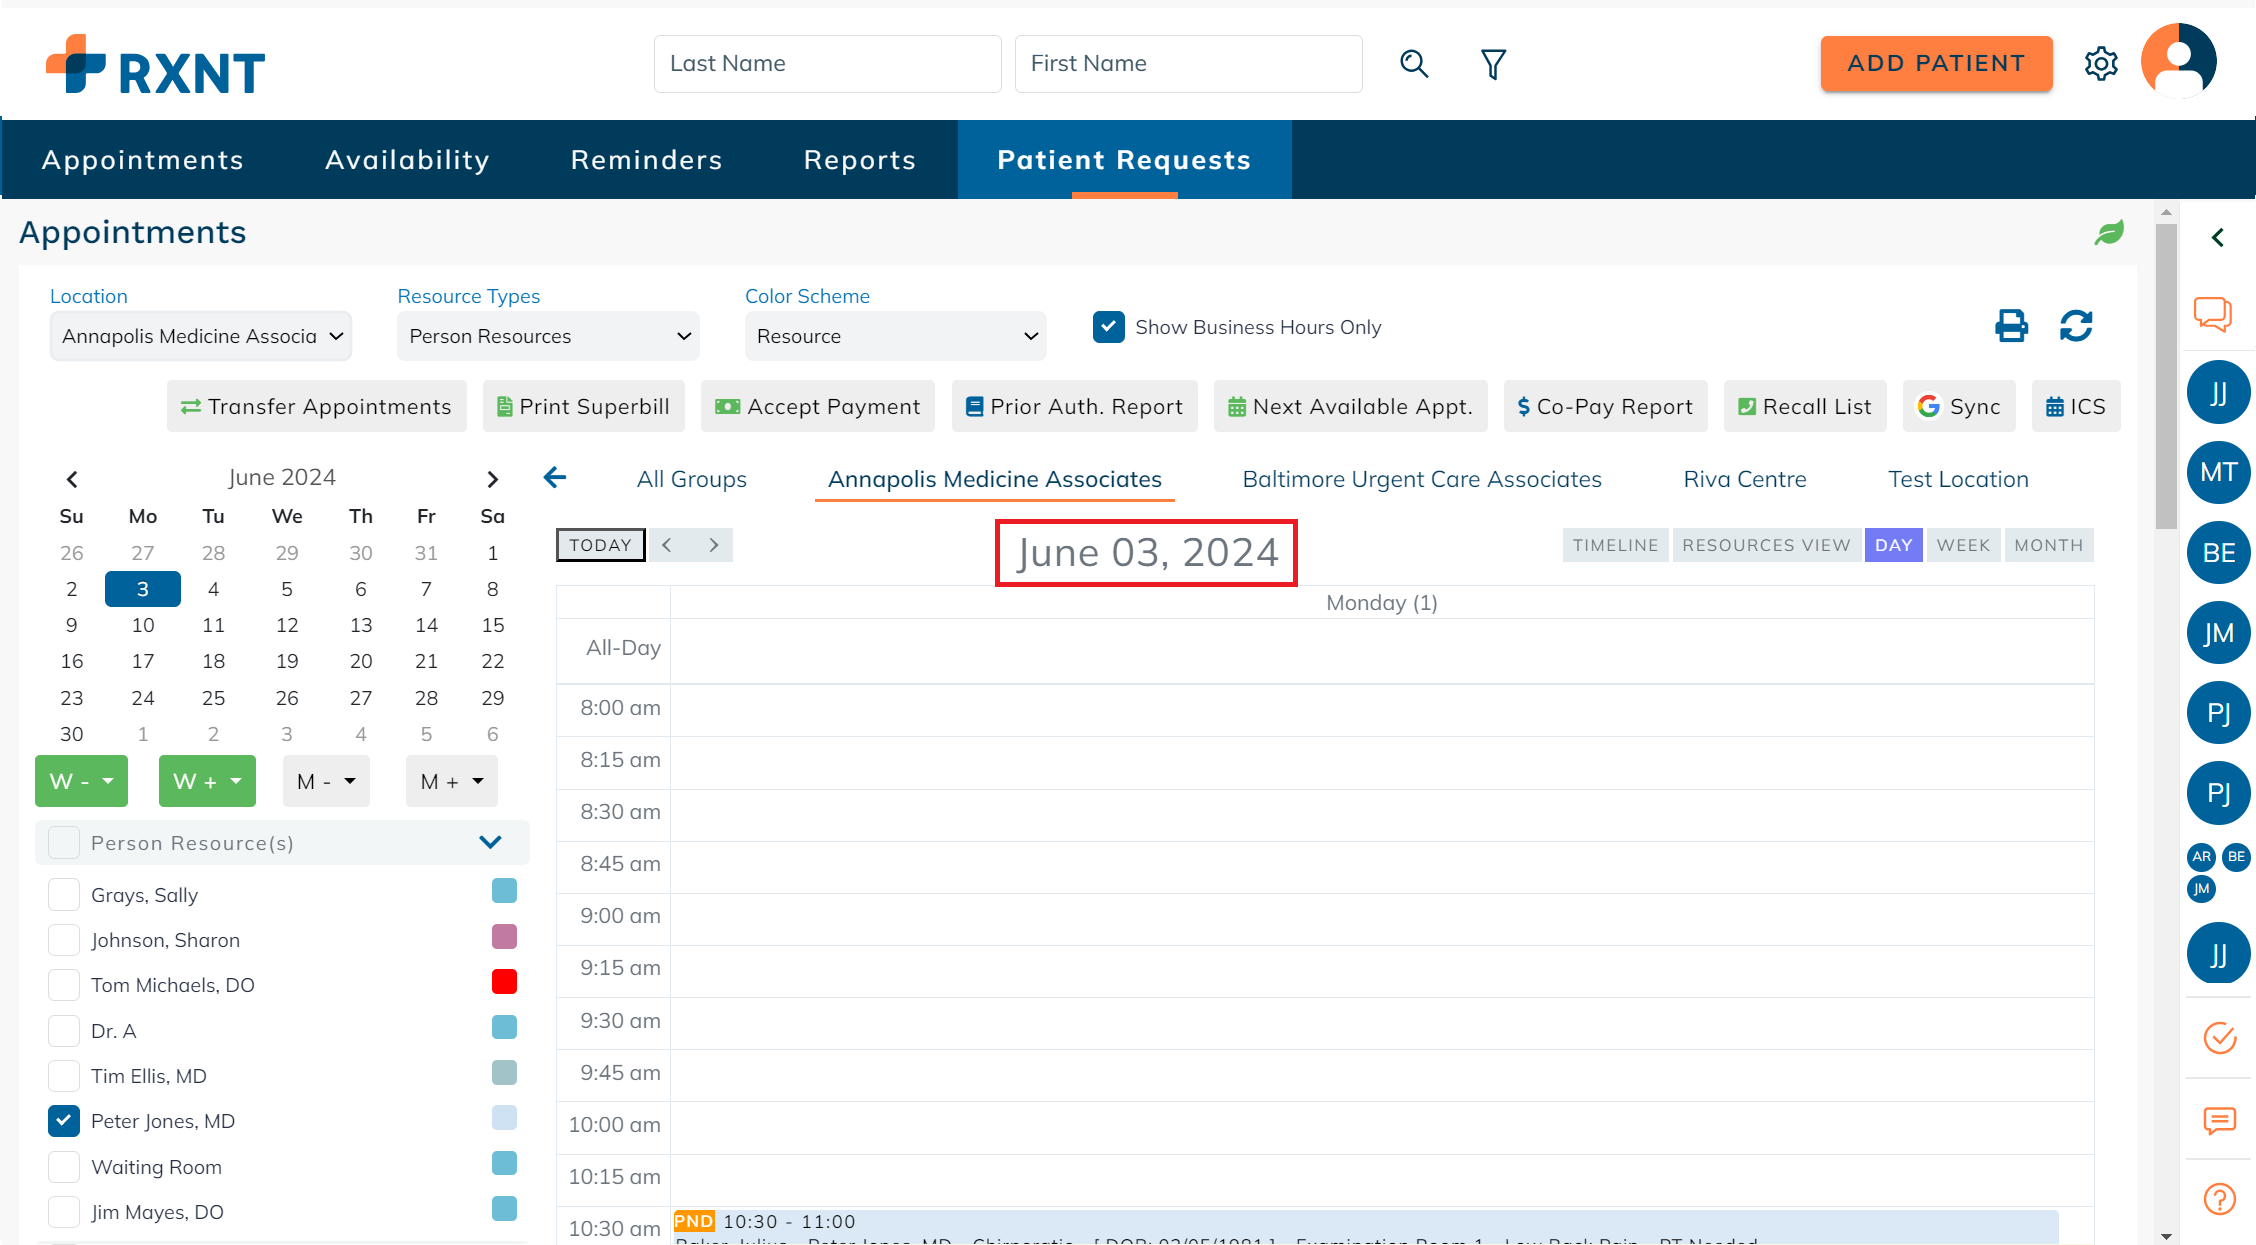Screen dimensions: 2256x1245
Task: Check the Tim Ellis, MD resource
Action: coord(64,1076)
